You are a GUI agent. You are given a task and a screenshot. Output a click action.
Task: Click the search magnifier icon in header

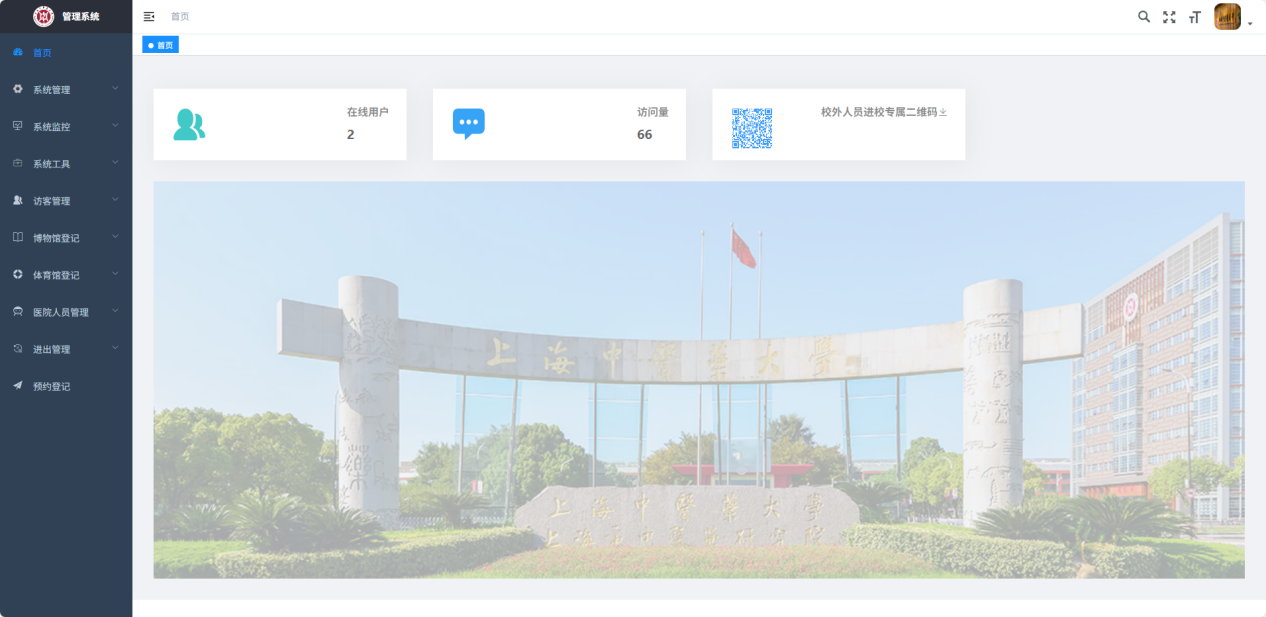click(x=1144, y=17)
